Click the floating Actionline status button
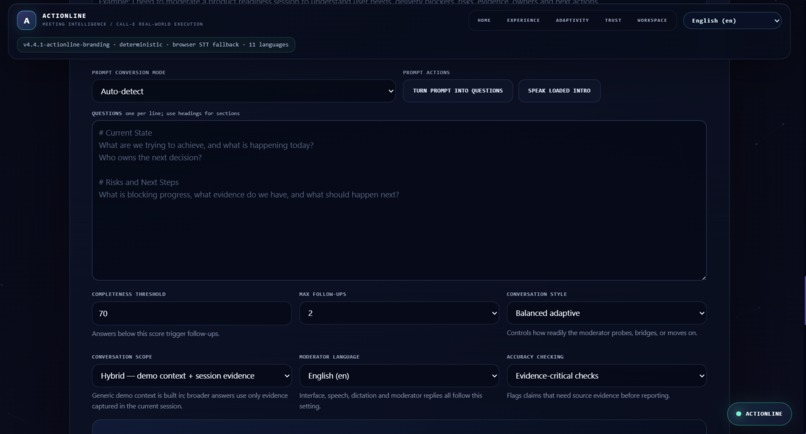 pos(759,414)
